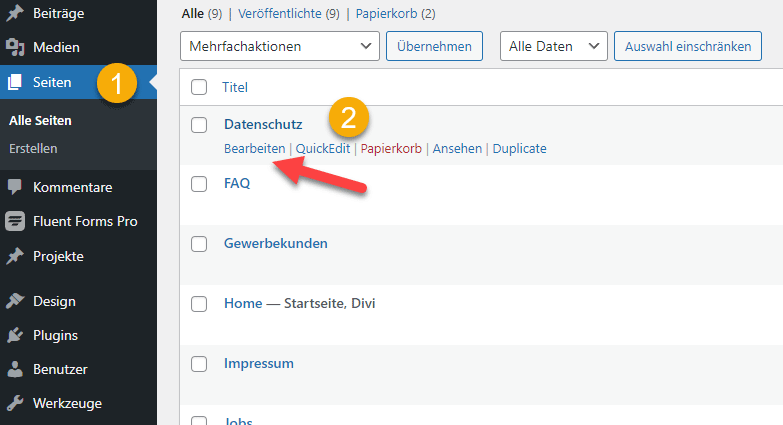Click the Werkzeuge wrench icon
The image size is (783, 425).
pos(15,403)
